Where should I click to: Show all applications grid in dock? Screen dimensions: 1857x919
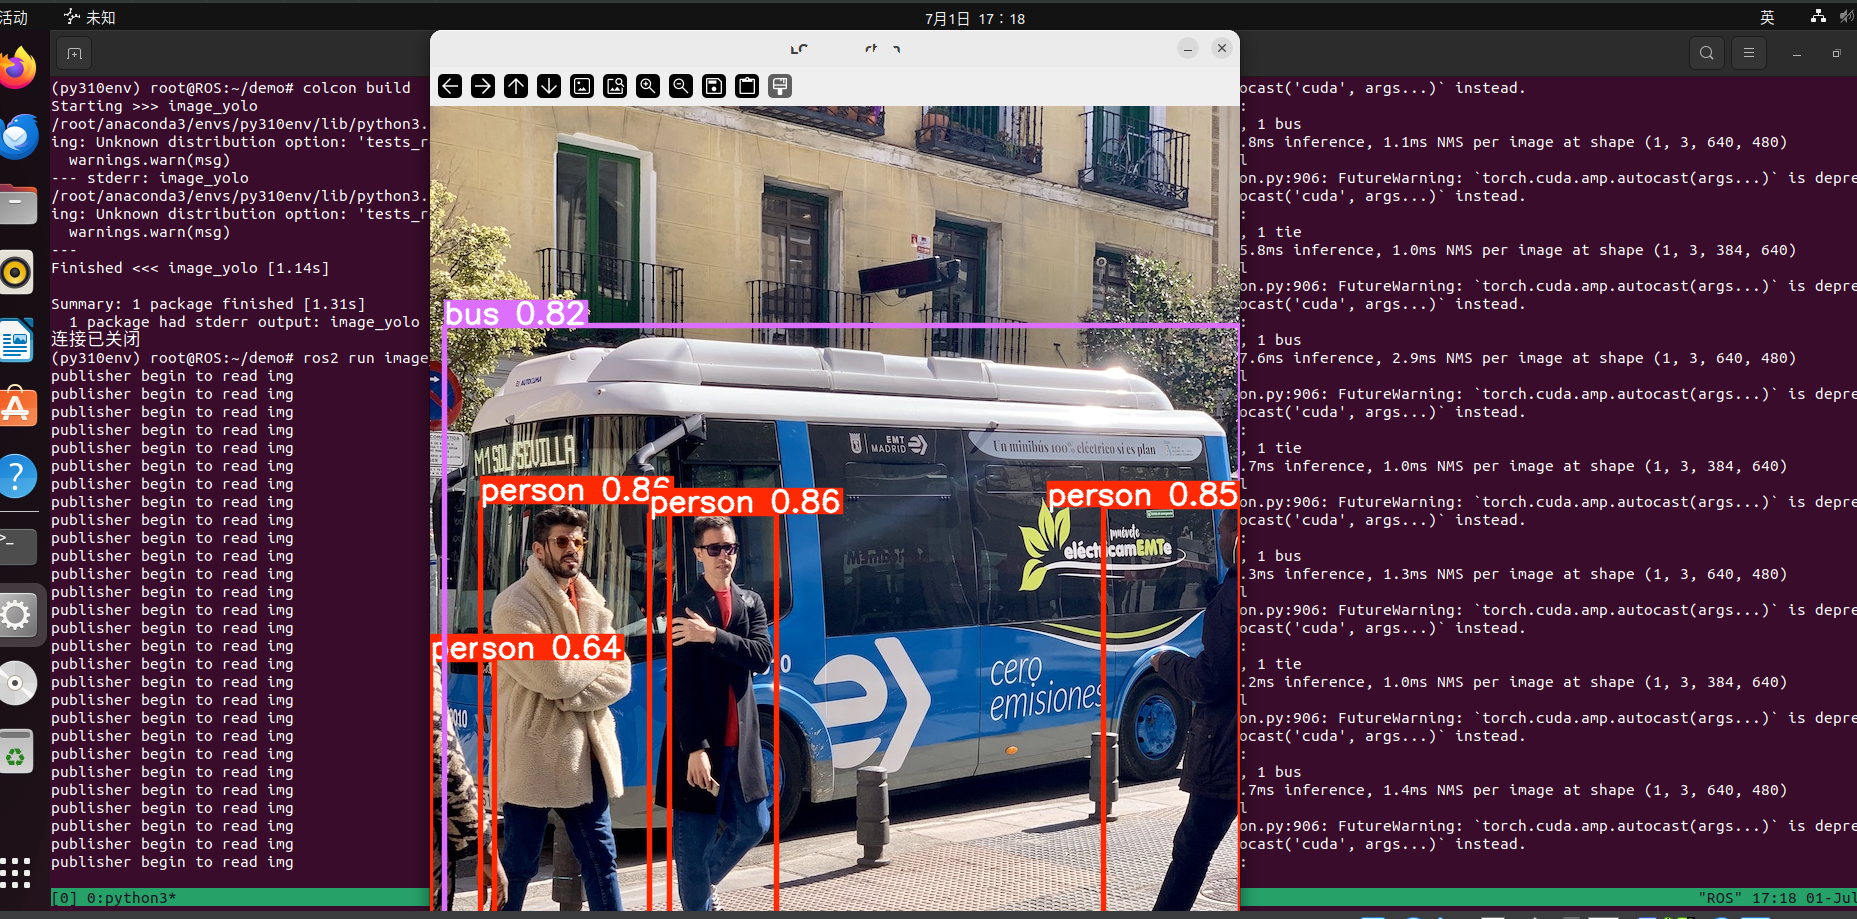(x=16, y=873)
